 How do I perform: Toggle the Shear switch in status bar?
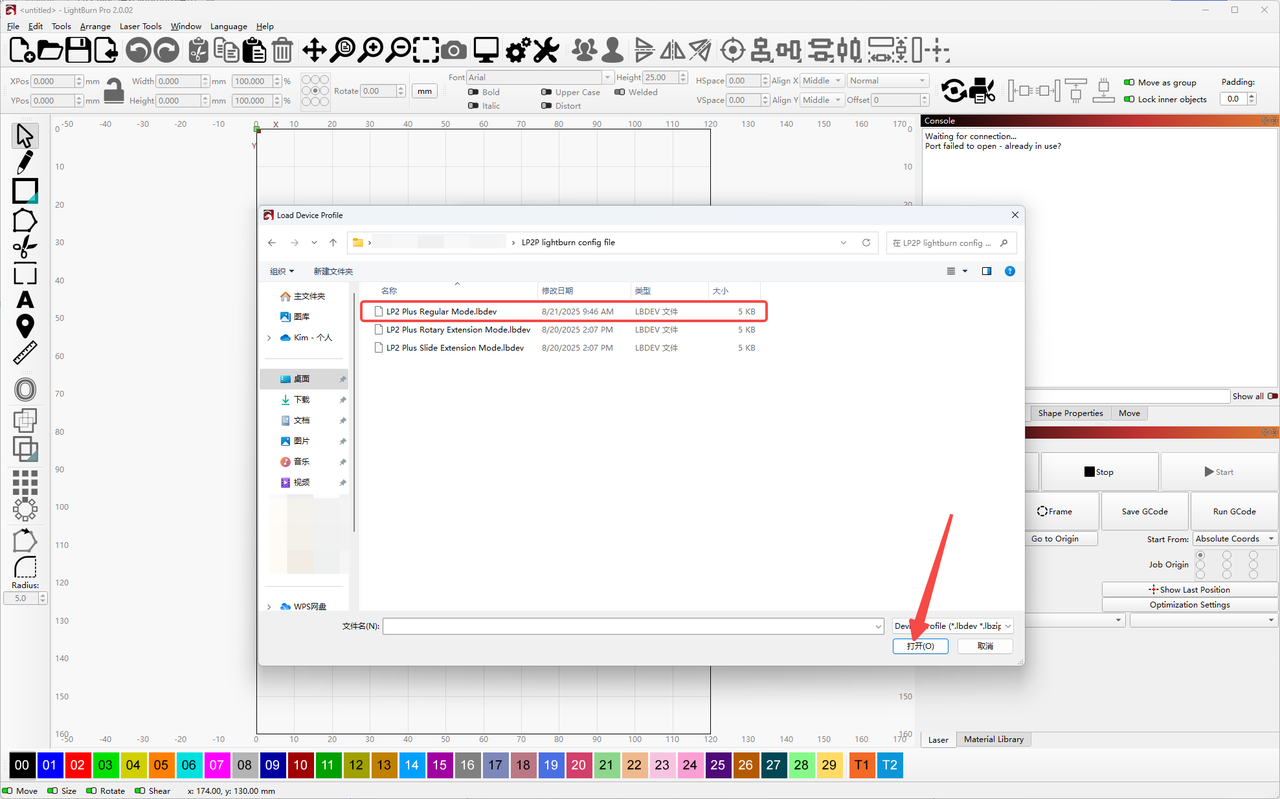point(141,791)
